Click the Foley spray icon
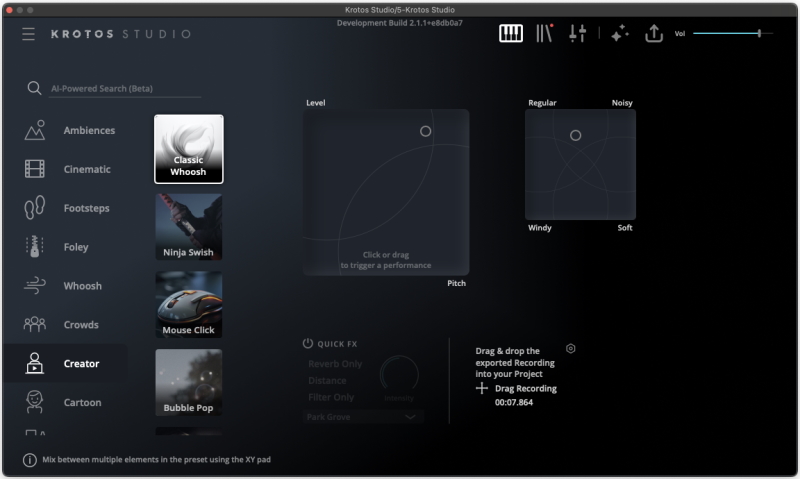The width and height of the screenshot is (800, 479). tap(35, 246)
